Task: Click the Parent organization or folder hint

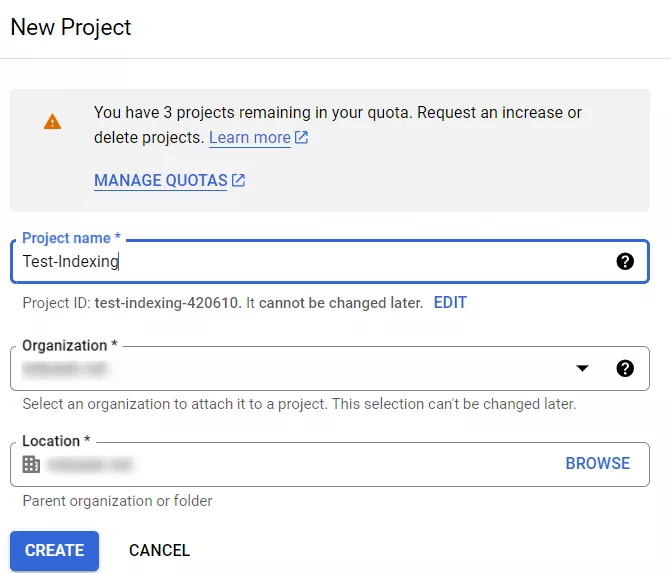Action: point(117,501)
